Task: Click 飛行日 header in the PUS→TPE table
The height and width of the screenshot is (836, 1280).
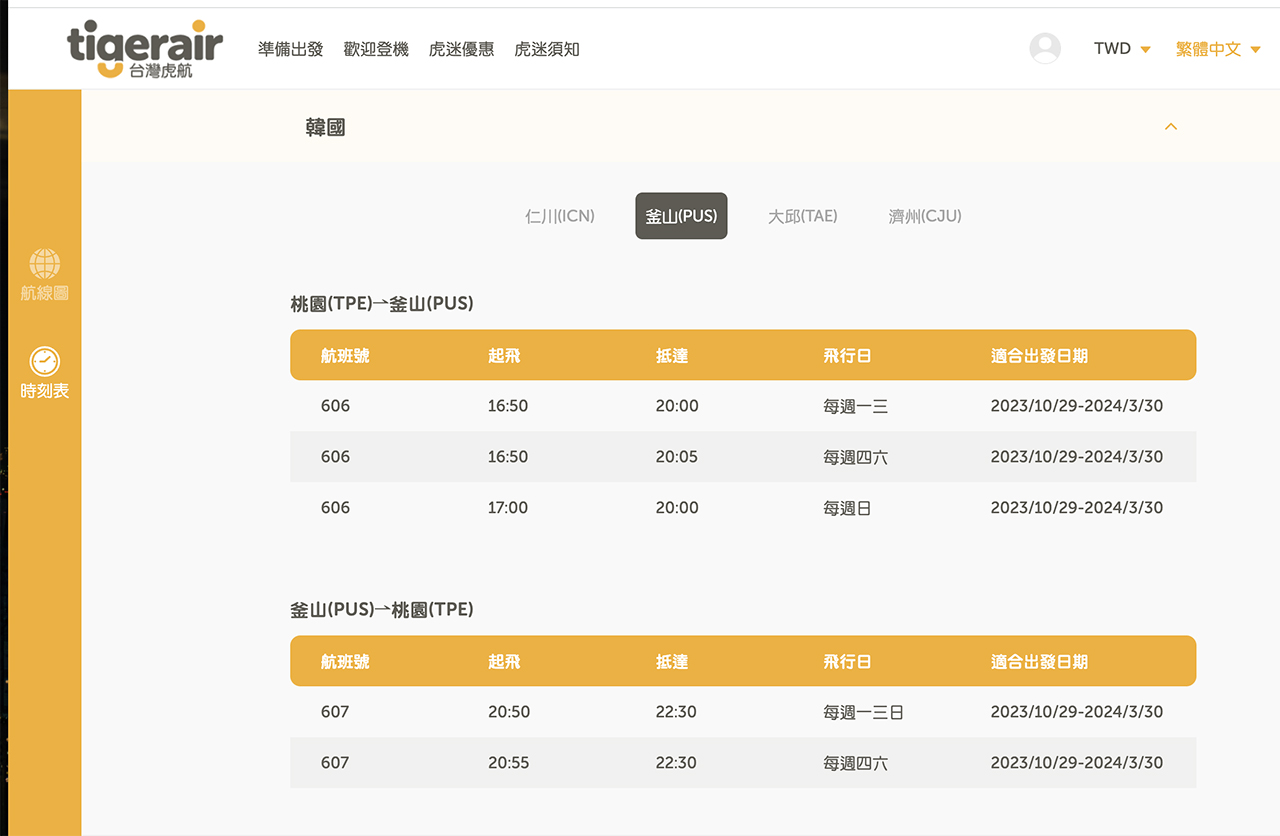Action: tap(847, 661)
